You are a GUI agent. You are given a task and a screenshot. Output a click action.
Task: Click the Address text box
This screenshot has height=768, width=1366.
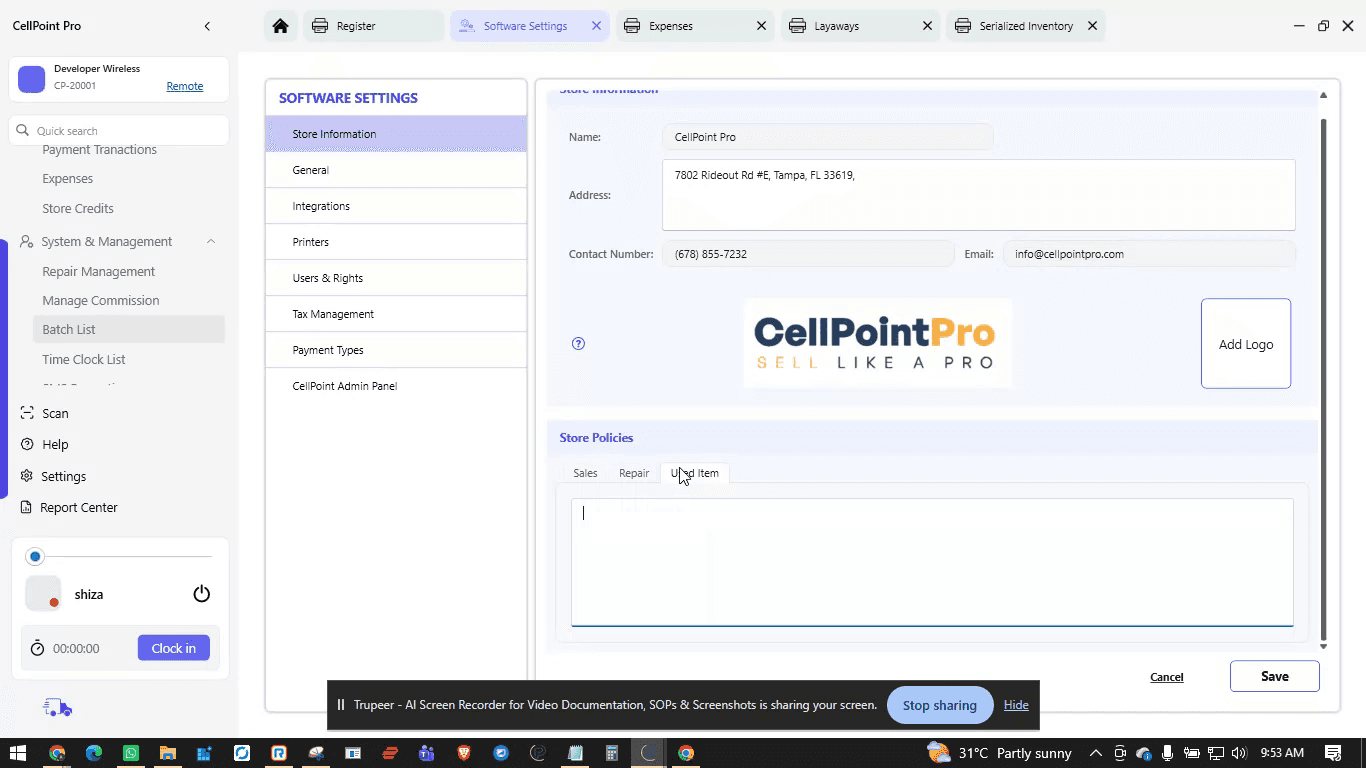pos(979,195)
